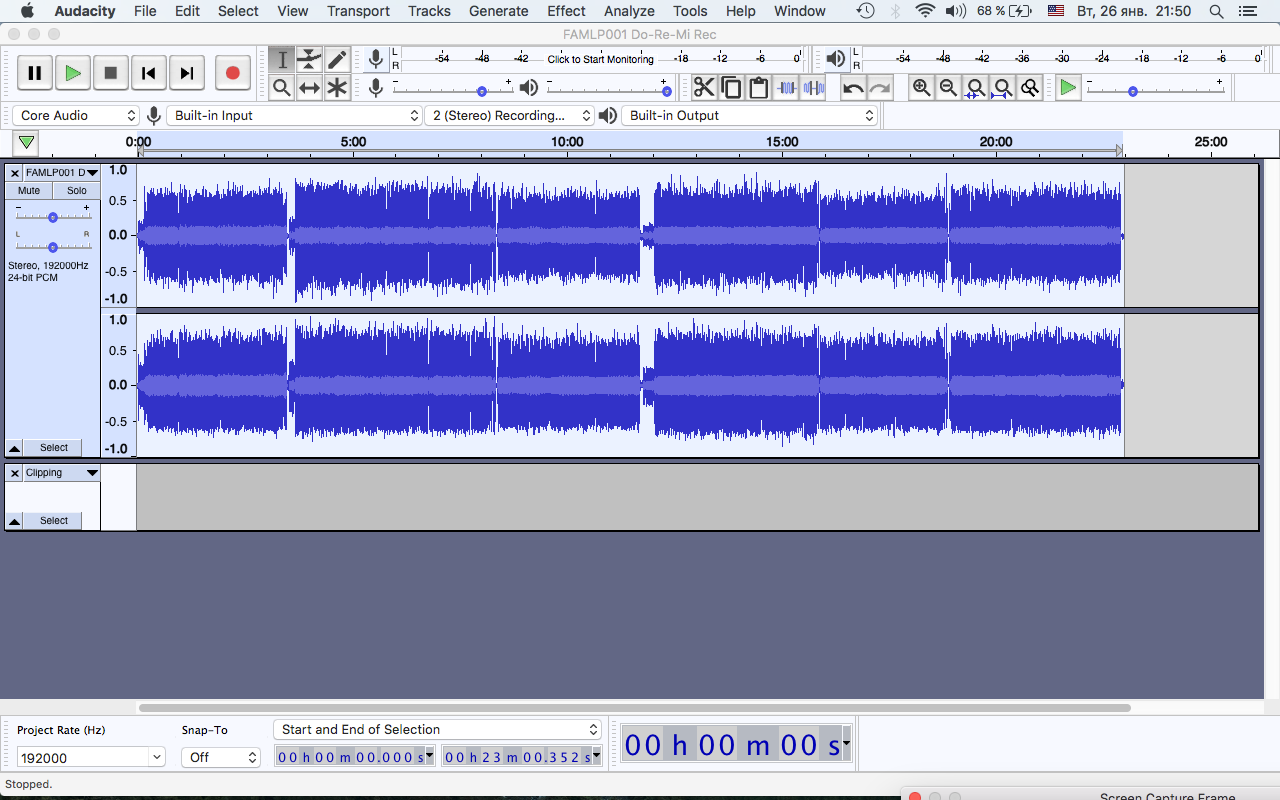Click the Undo arrow icon
The image size is (1280, 800).
(853, 88)
